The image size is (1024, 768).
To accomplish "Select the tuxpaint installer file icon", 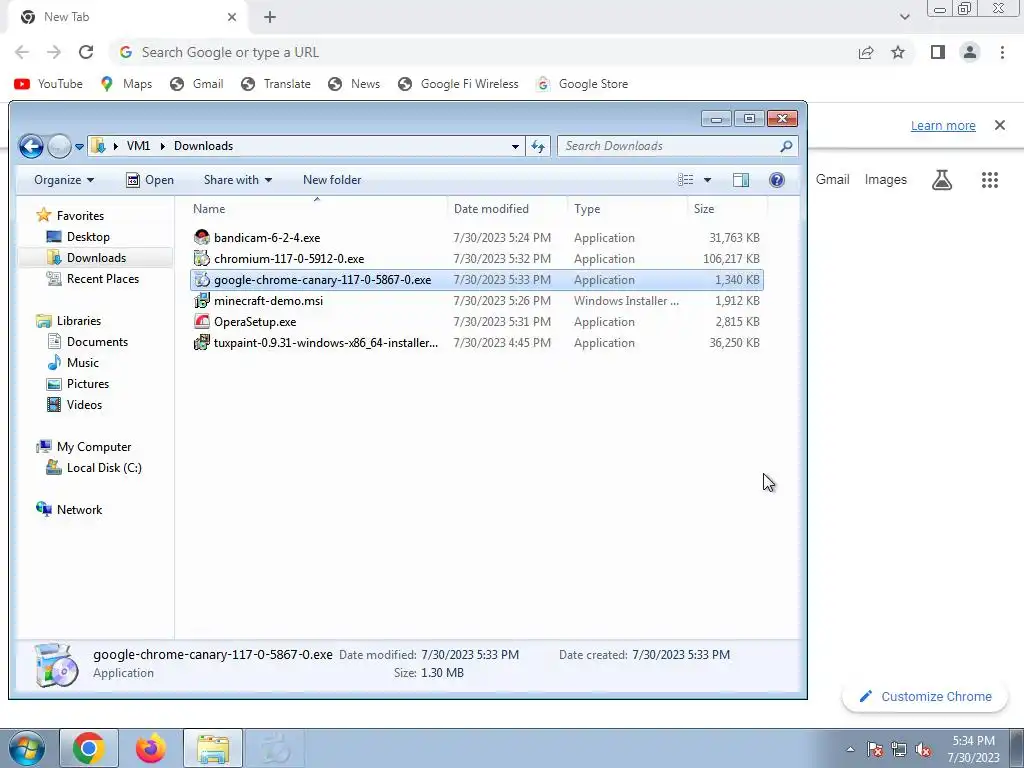I will point(202,342).
